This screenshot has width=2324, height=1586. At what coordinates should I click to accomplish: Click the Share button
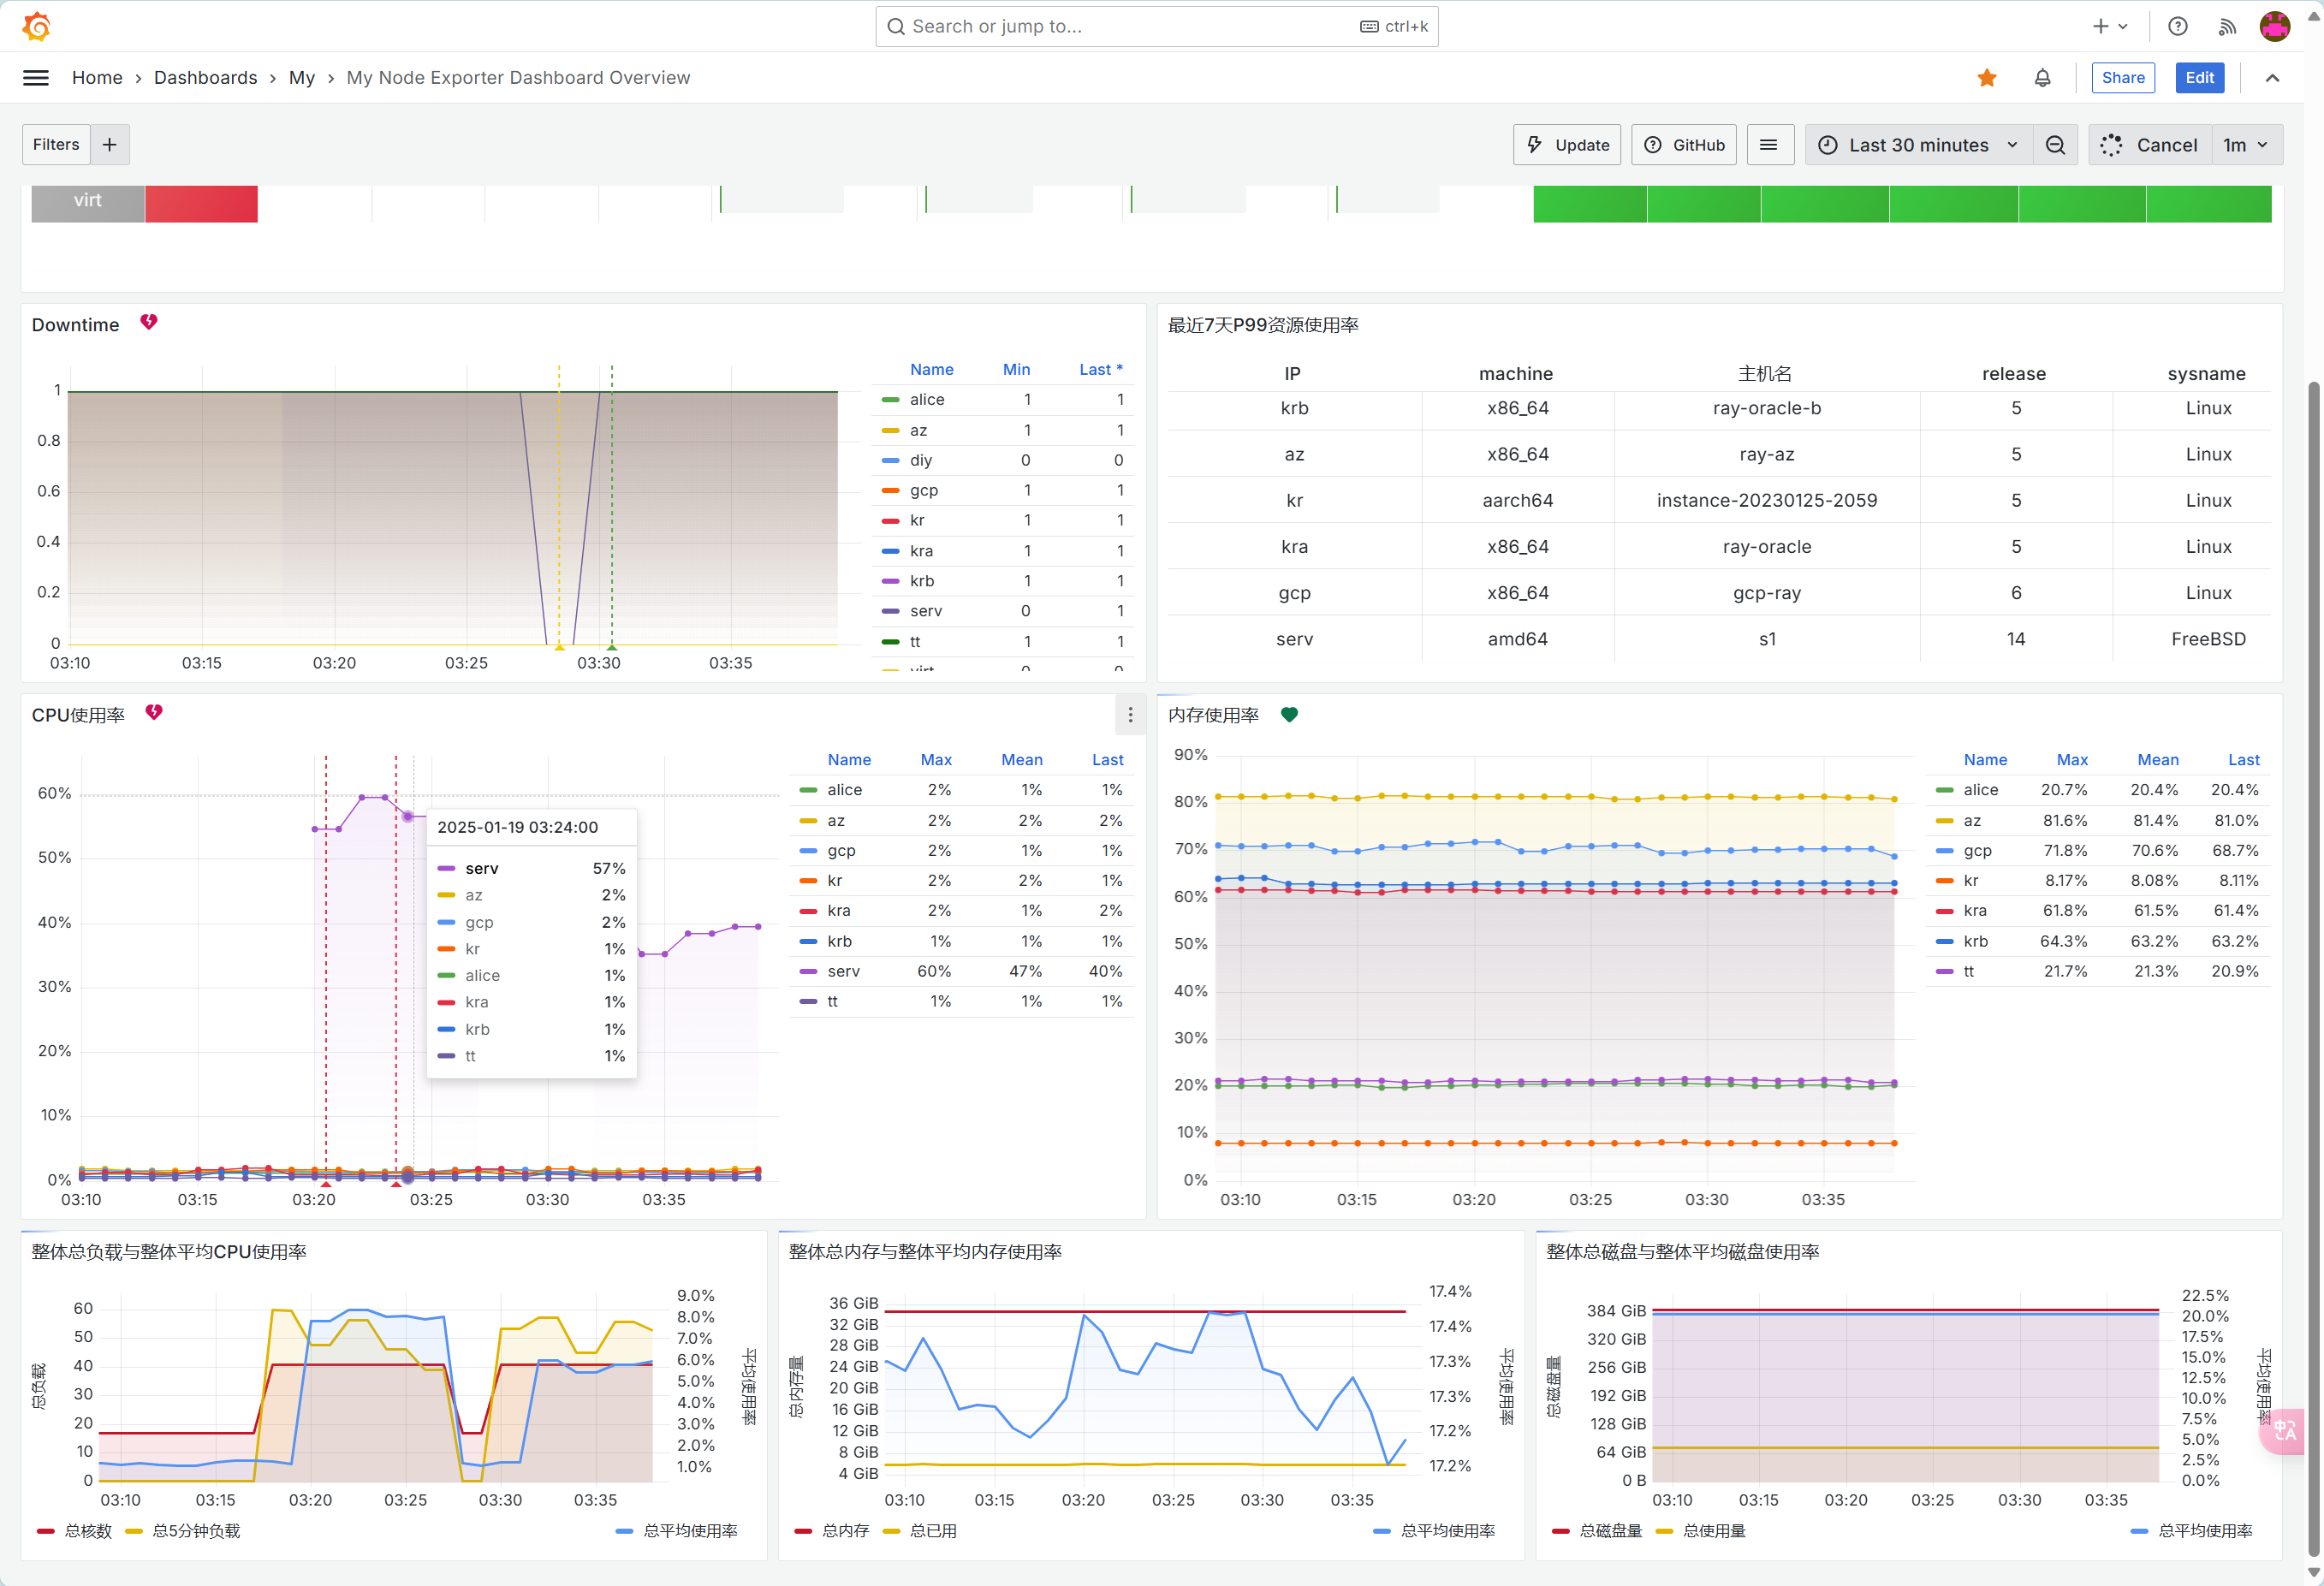tap(2123, 78)
